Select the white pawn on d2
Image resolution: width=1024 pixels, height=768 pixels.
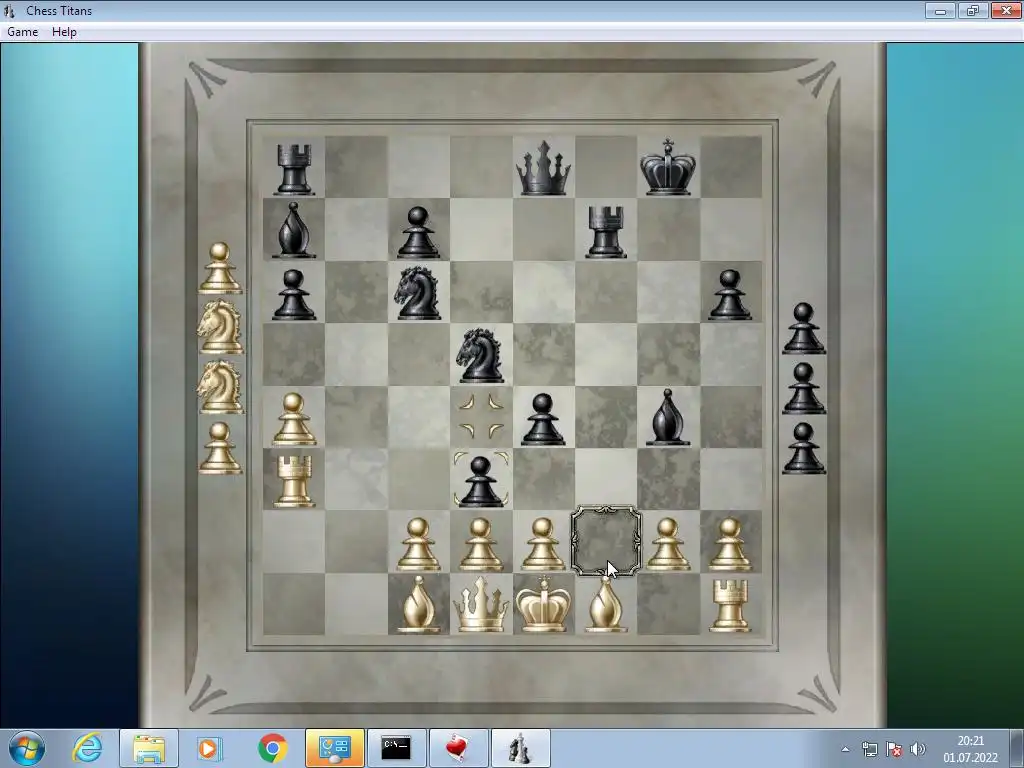click(x=481, y=544)
